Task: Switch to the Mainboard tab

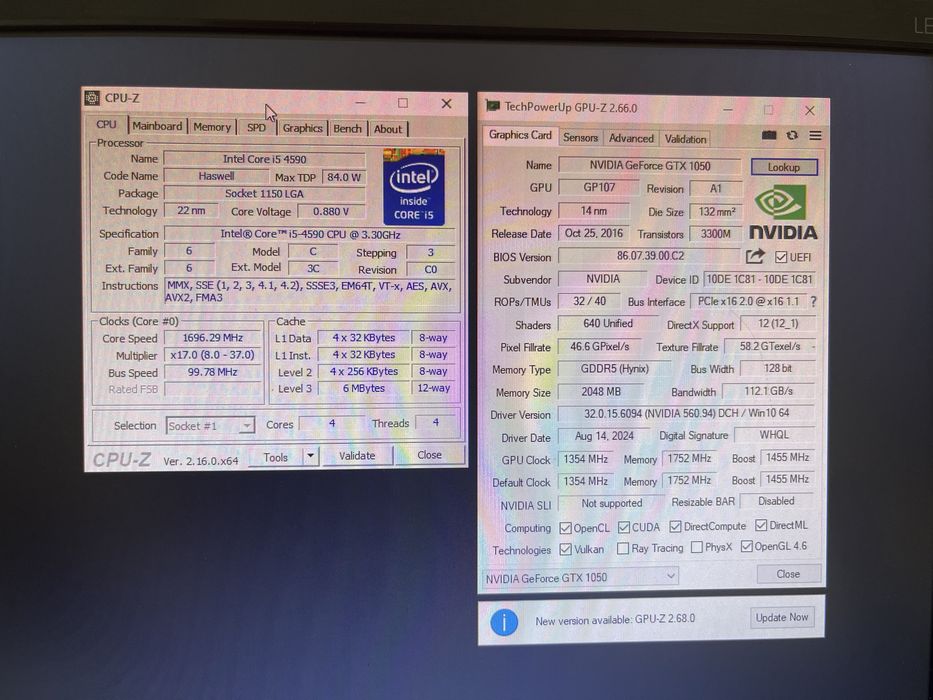Action: point(157,126)
